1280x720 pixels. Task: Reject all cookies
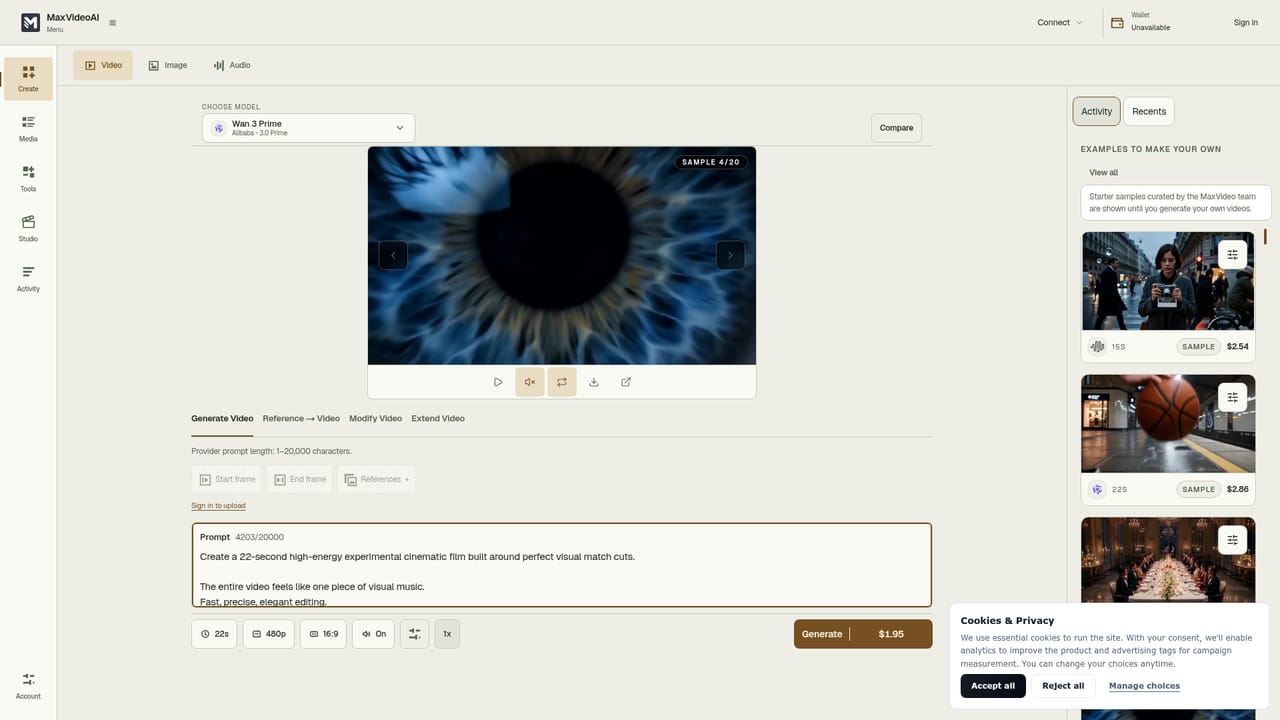(1063, 686)
